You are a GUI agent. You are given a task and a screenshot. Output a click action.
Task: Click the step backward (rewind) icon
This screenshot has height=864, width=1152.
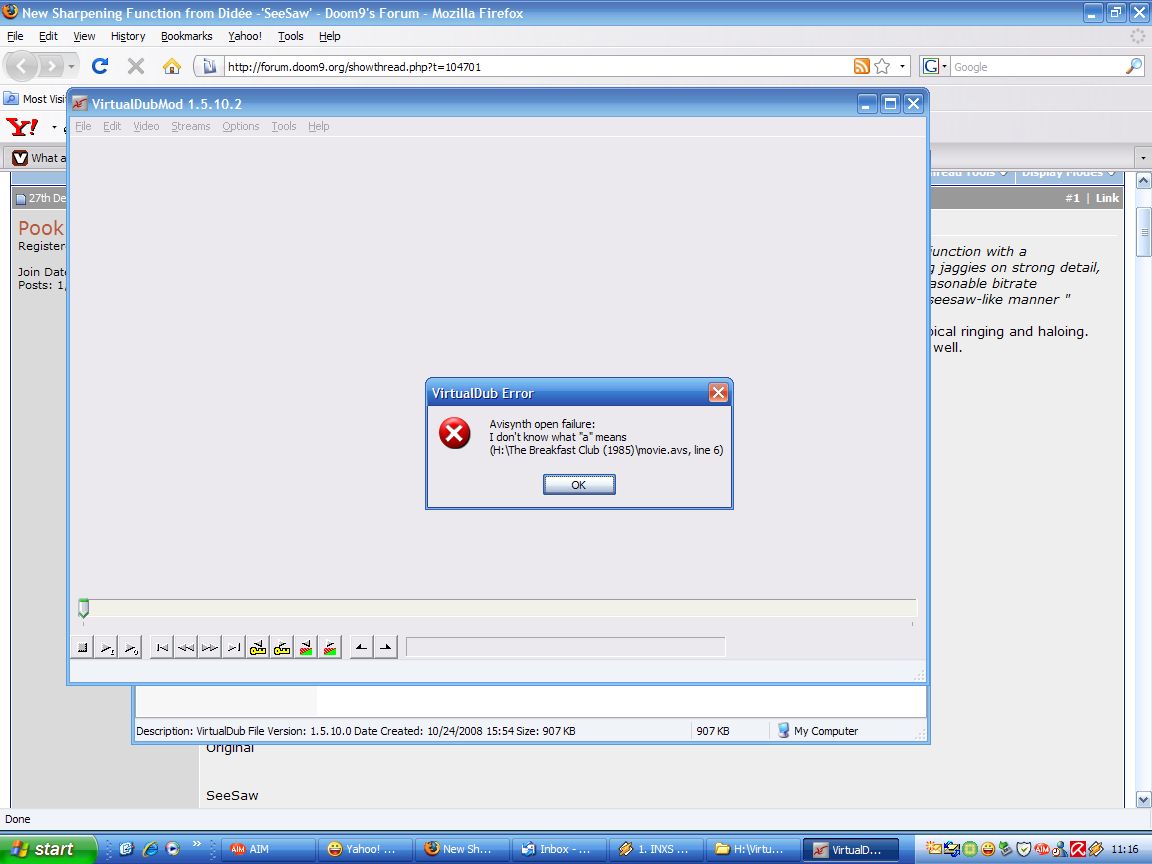tap(186, 647)
